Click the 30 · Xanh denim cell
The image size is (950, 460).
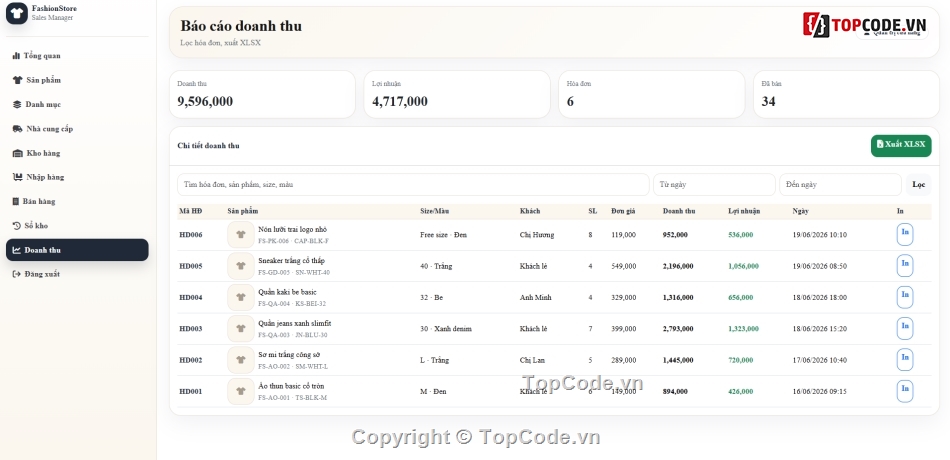click(446, 328)
